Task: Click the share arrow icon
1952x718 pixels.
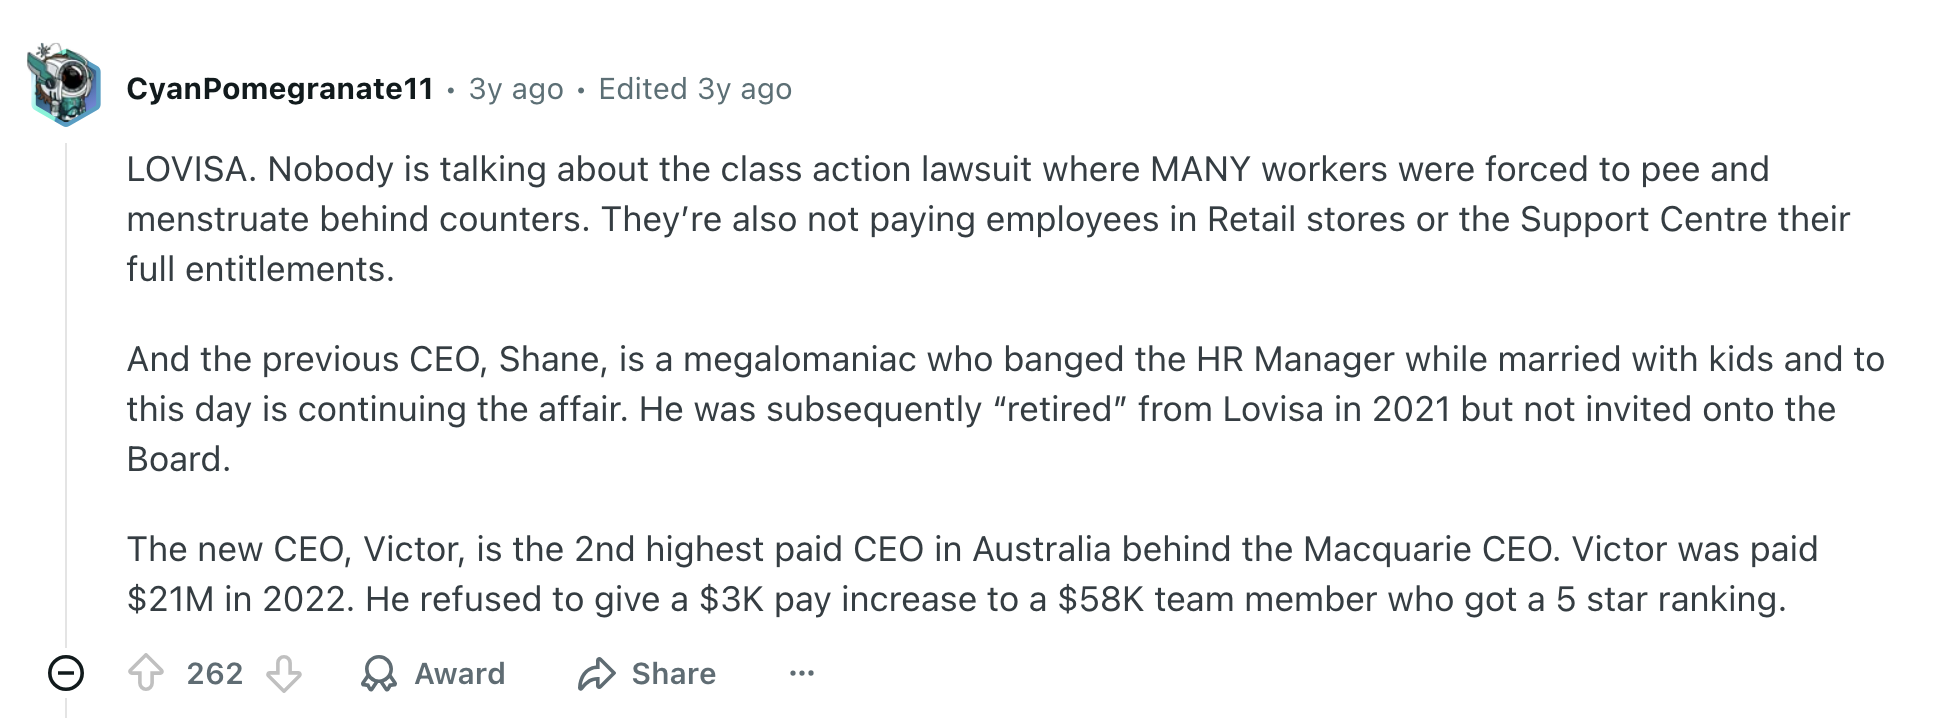Action: tap(596, 673)
